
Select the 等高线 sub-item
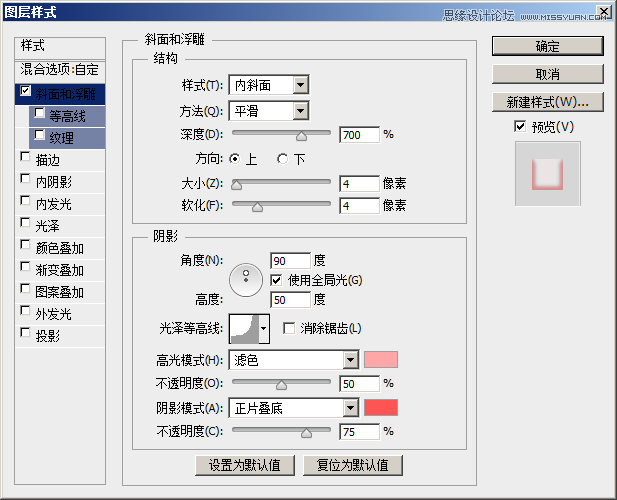coord(67,116)
